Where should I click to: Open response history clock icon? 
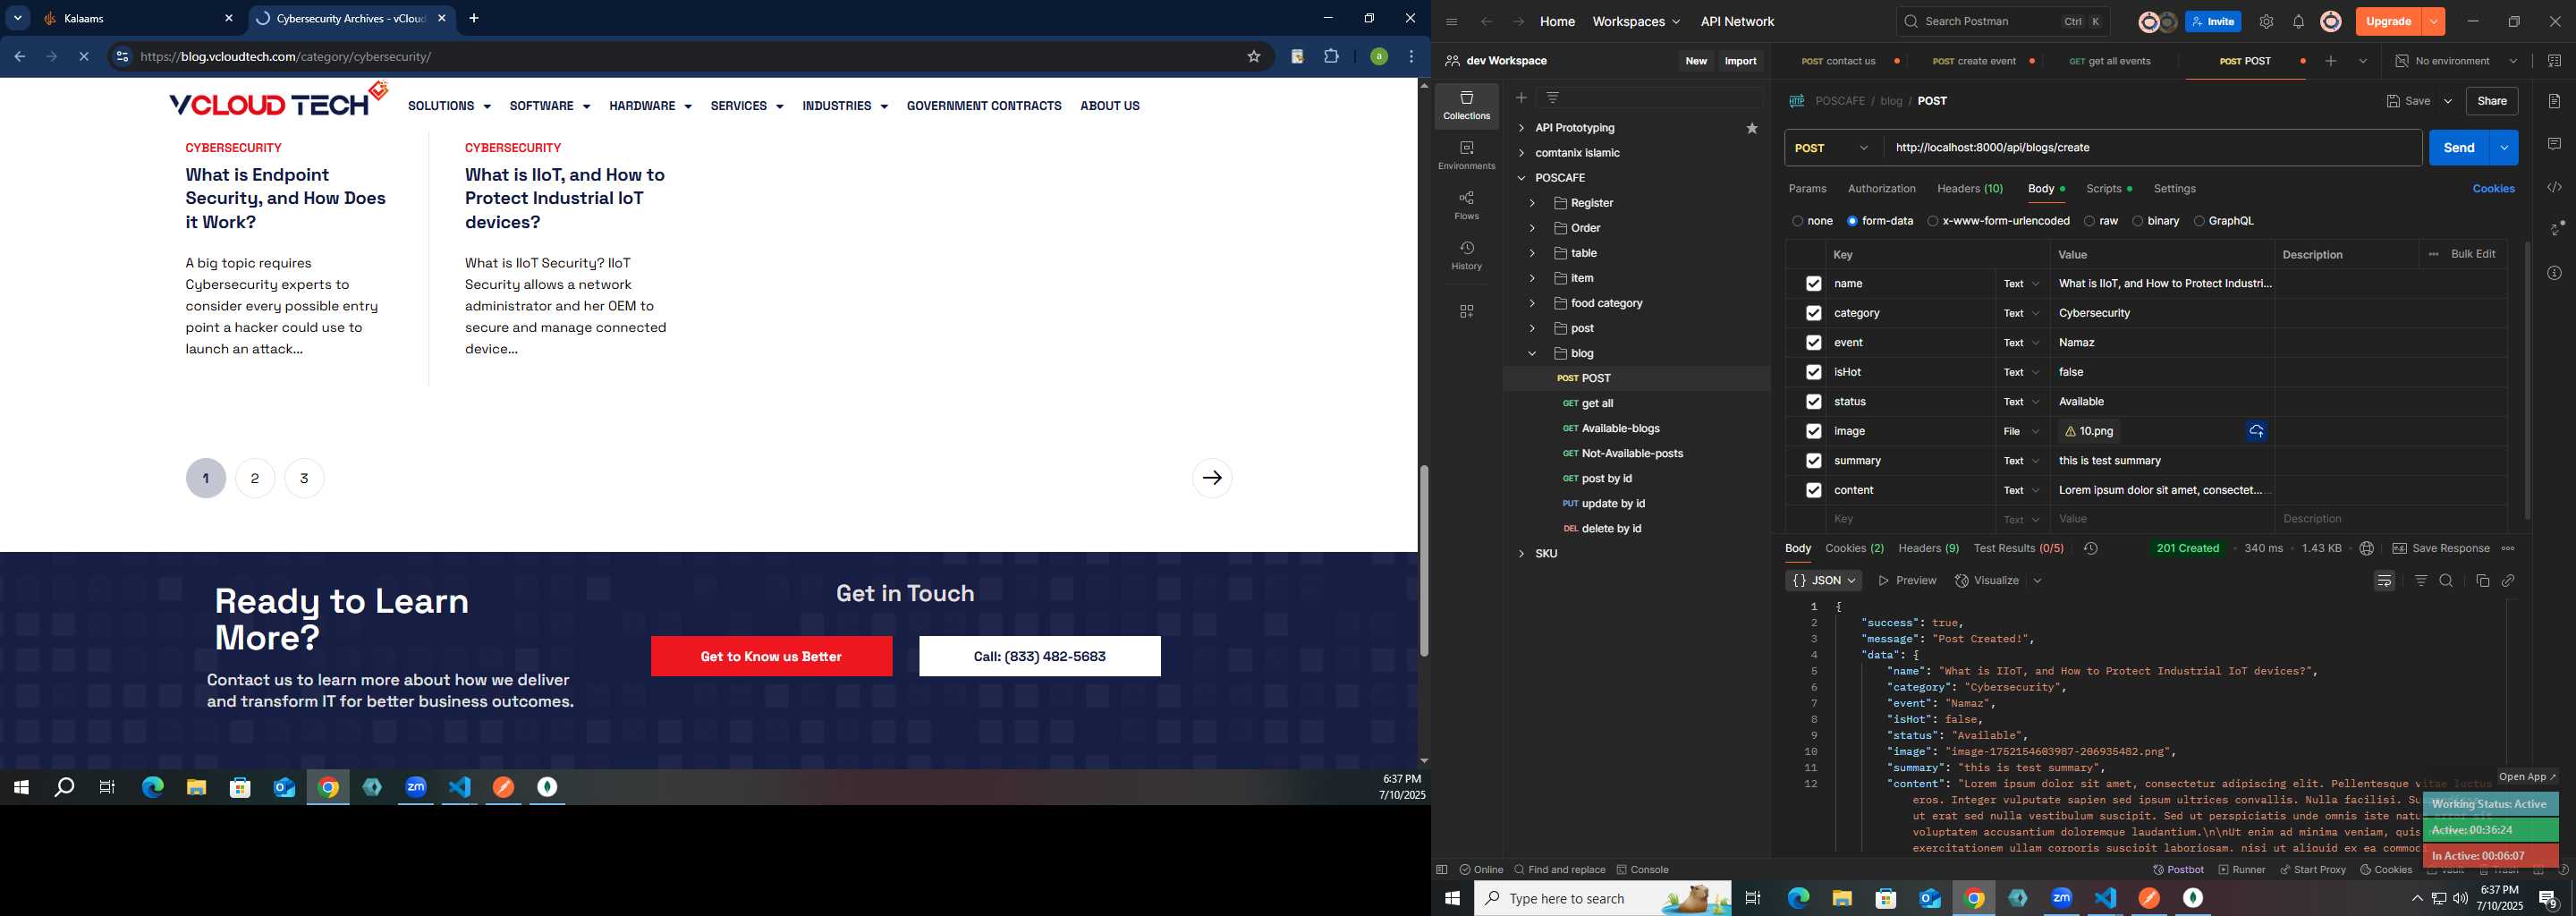2090,548
